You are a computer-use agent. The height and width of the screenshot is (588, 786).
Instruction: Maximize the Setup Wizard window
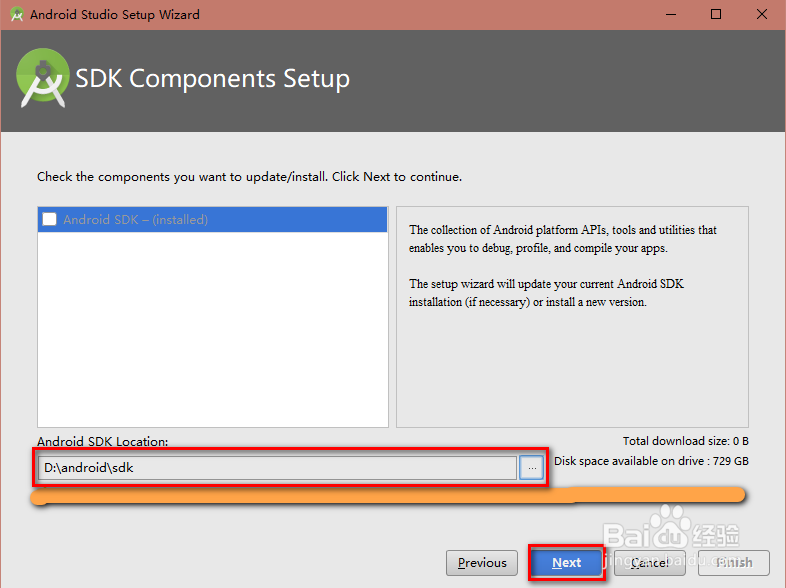click(x=716, y=14)
